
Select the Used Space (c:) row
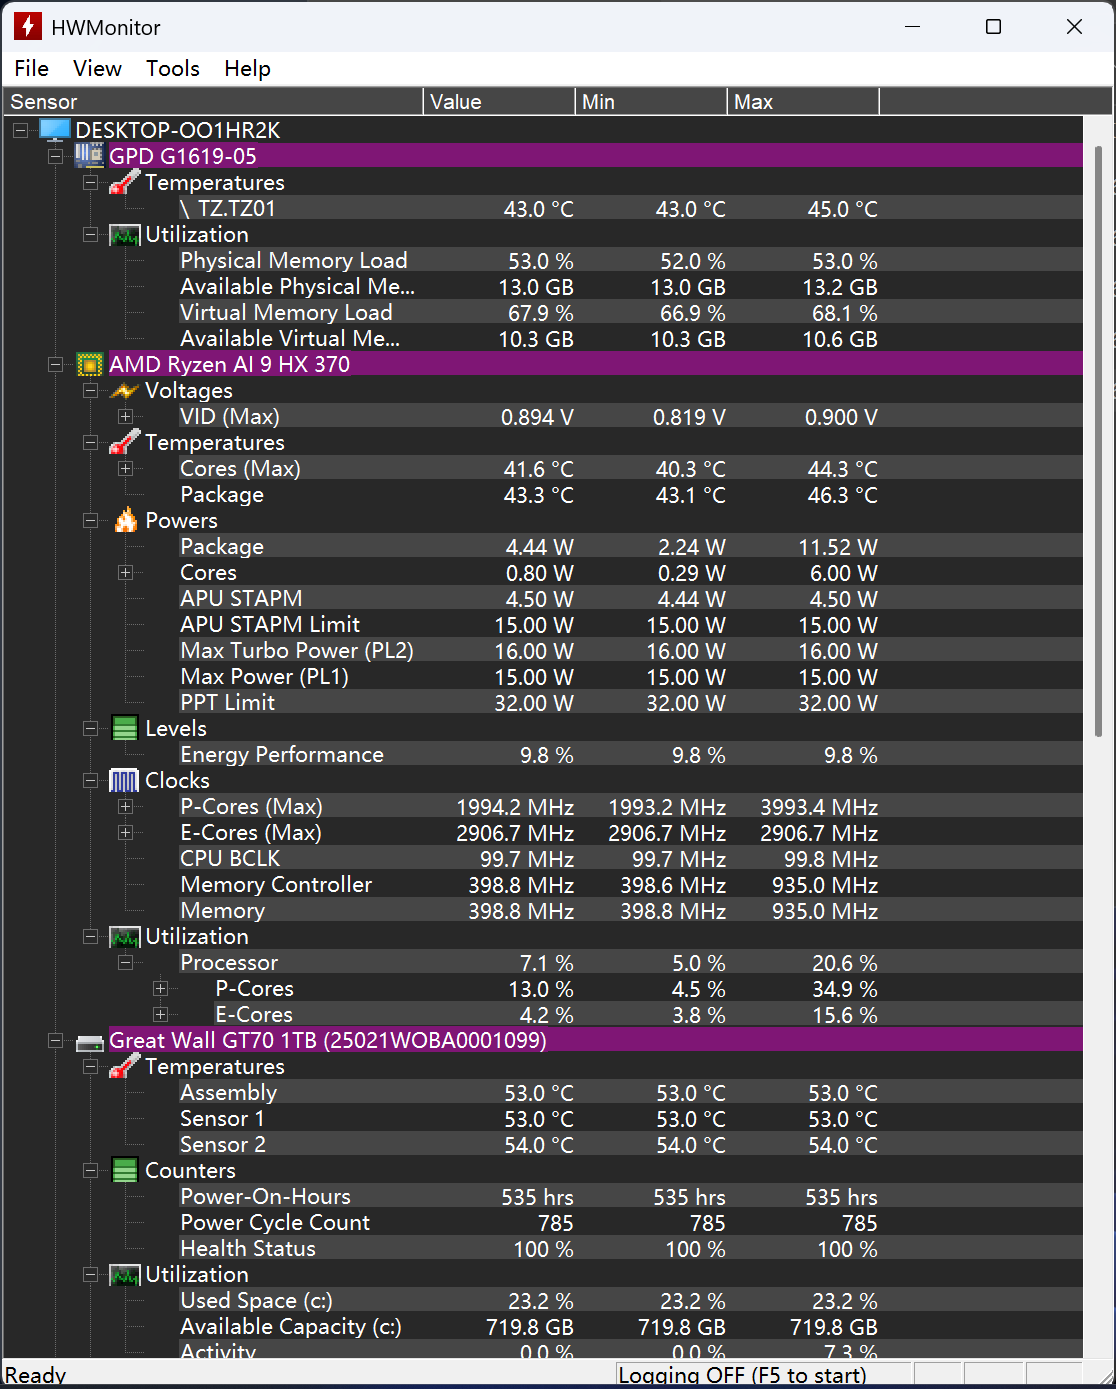coord(630,1300)
